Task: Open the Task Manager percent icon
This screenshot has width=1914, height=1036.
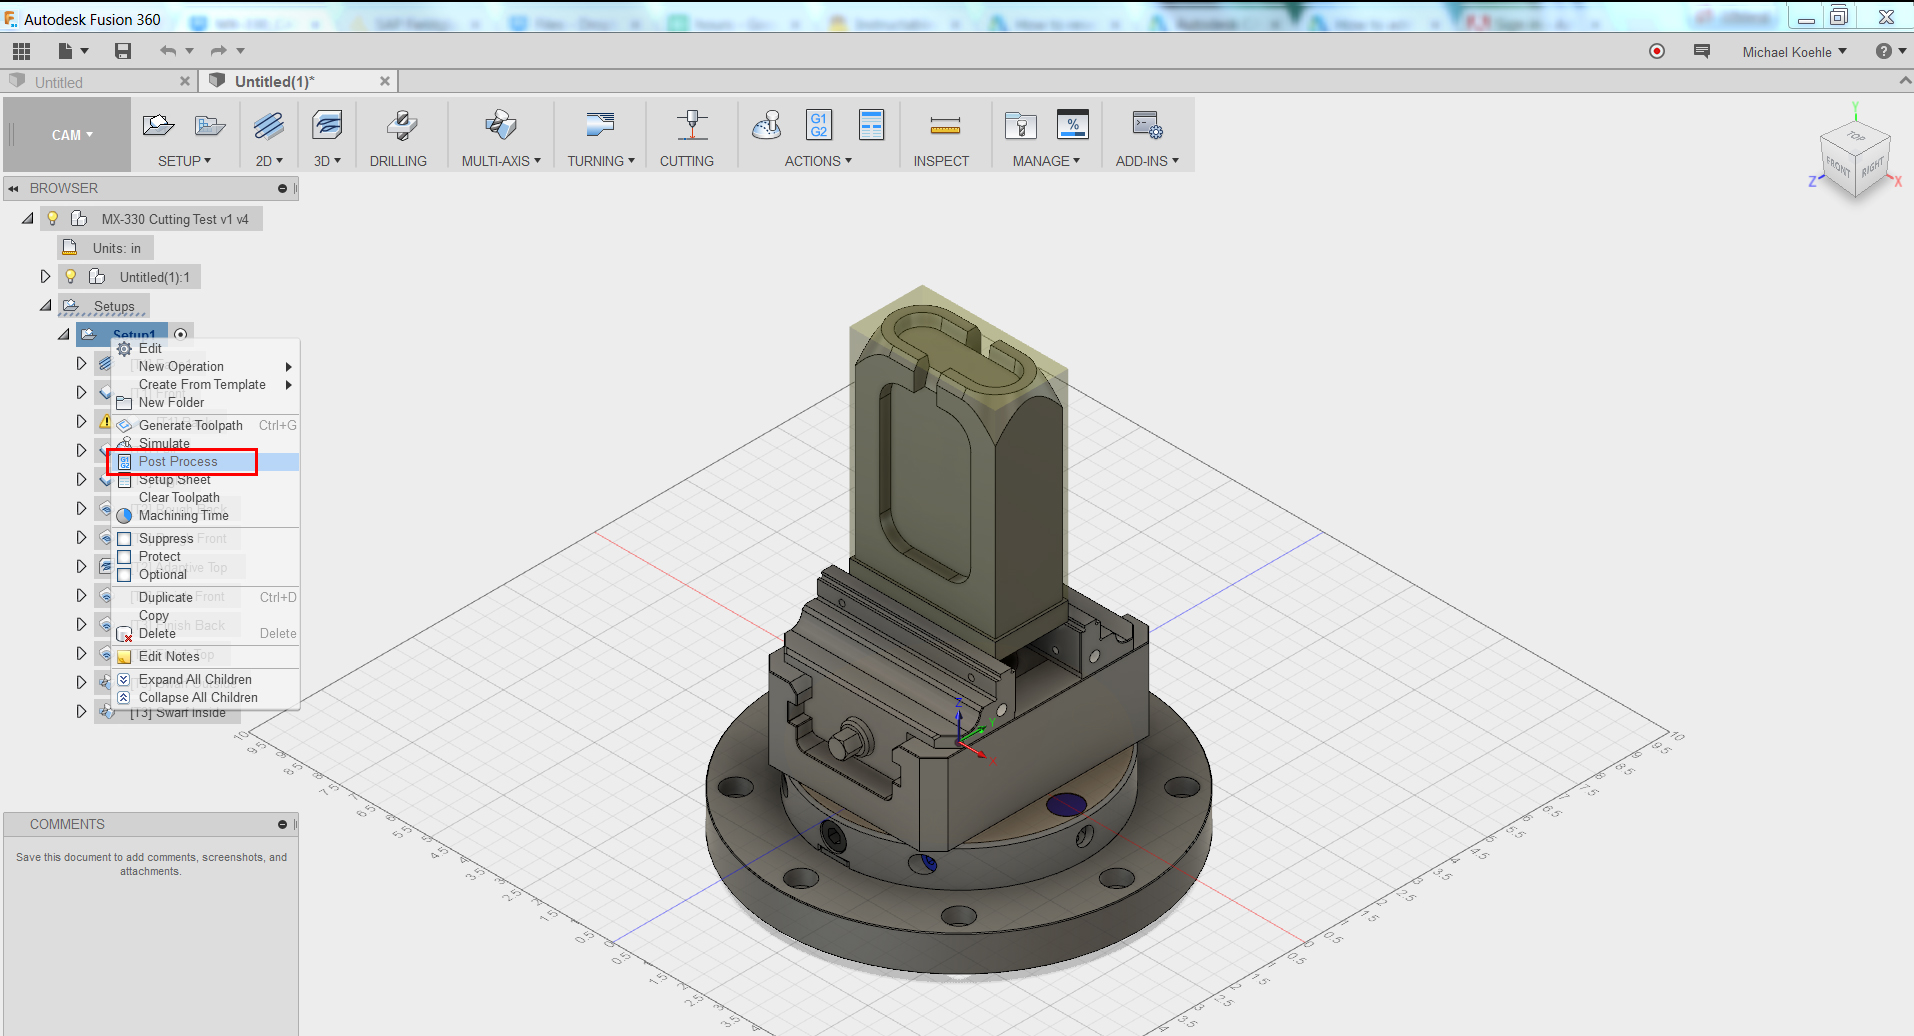Action: pyautogui.click(x=1073, y=125)
